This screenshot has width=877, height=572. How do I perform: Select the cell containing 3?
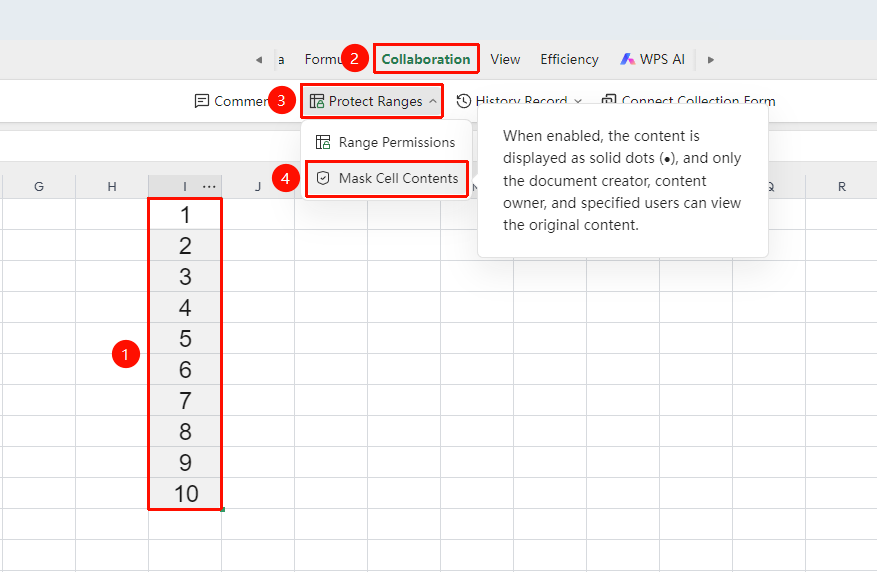coord(185,276)
